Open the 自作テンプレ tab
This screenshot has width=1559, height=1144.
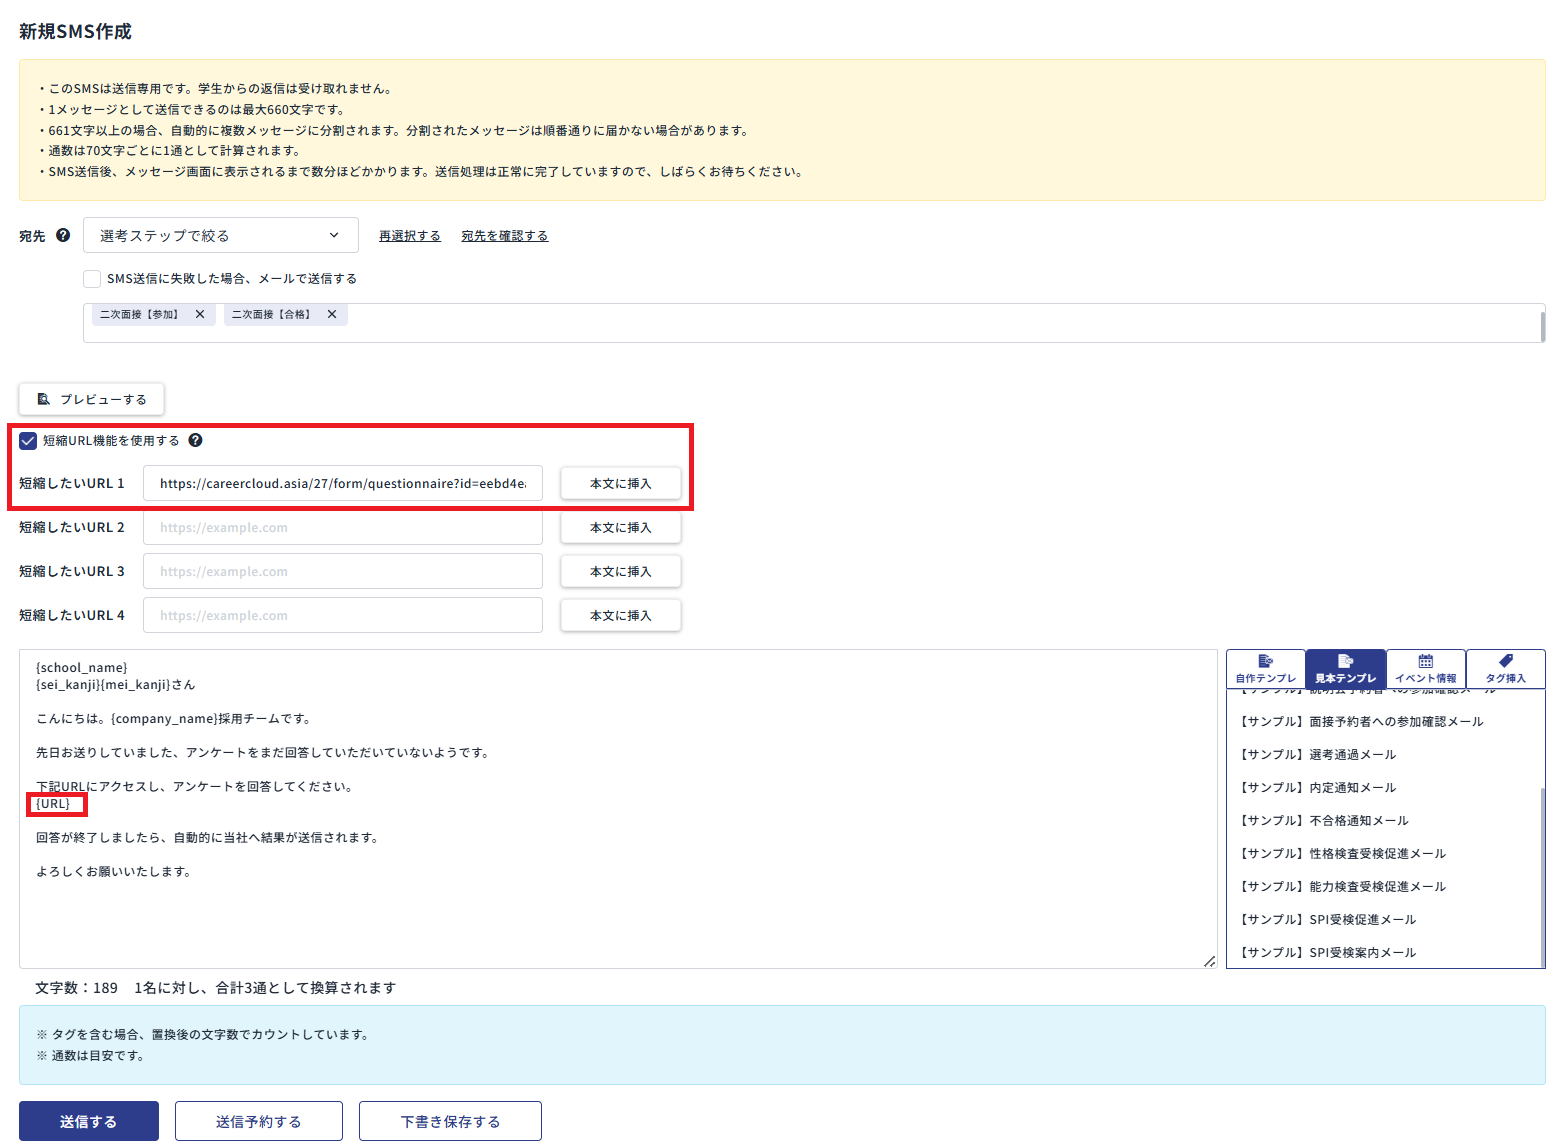pos(1265,668)
